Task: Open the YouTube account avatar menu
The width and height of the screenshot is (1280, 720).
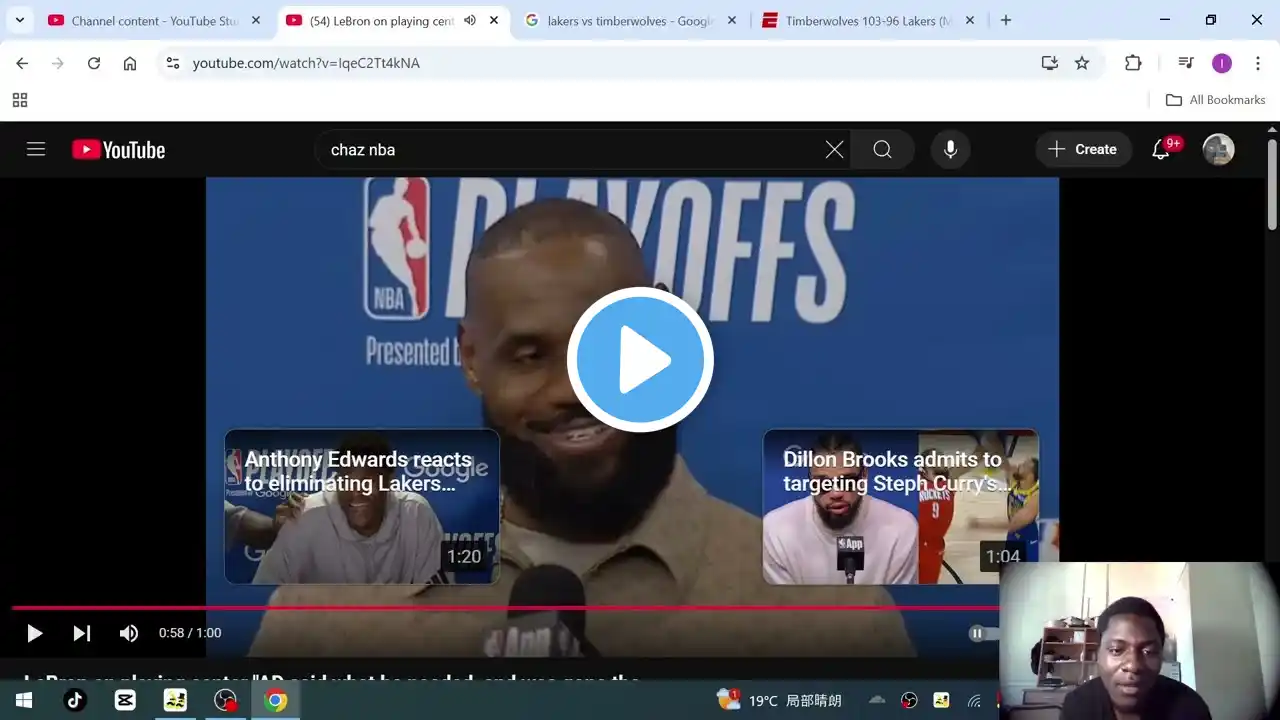Action: tap(1218, 149)
